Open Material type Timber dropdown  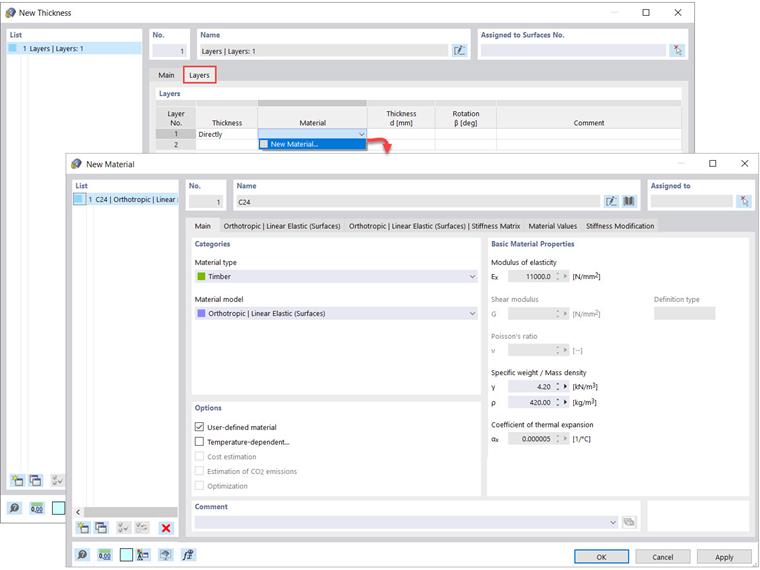336,276
